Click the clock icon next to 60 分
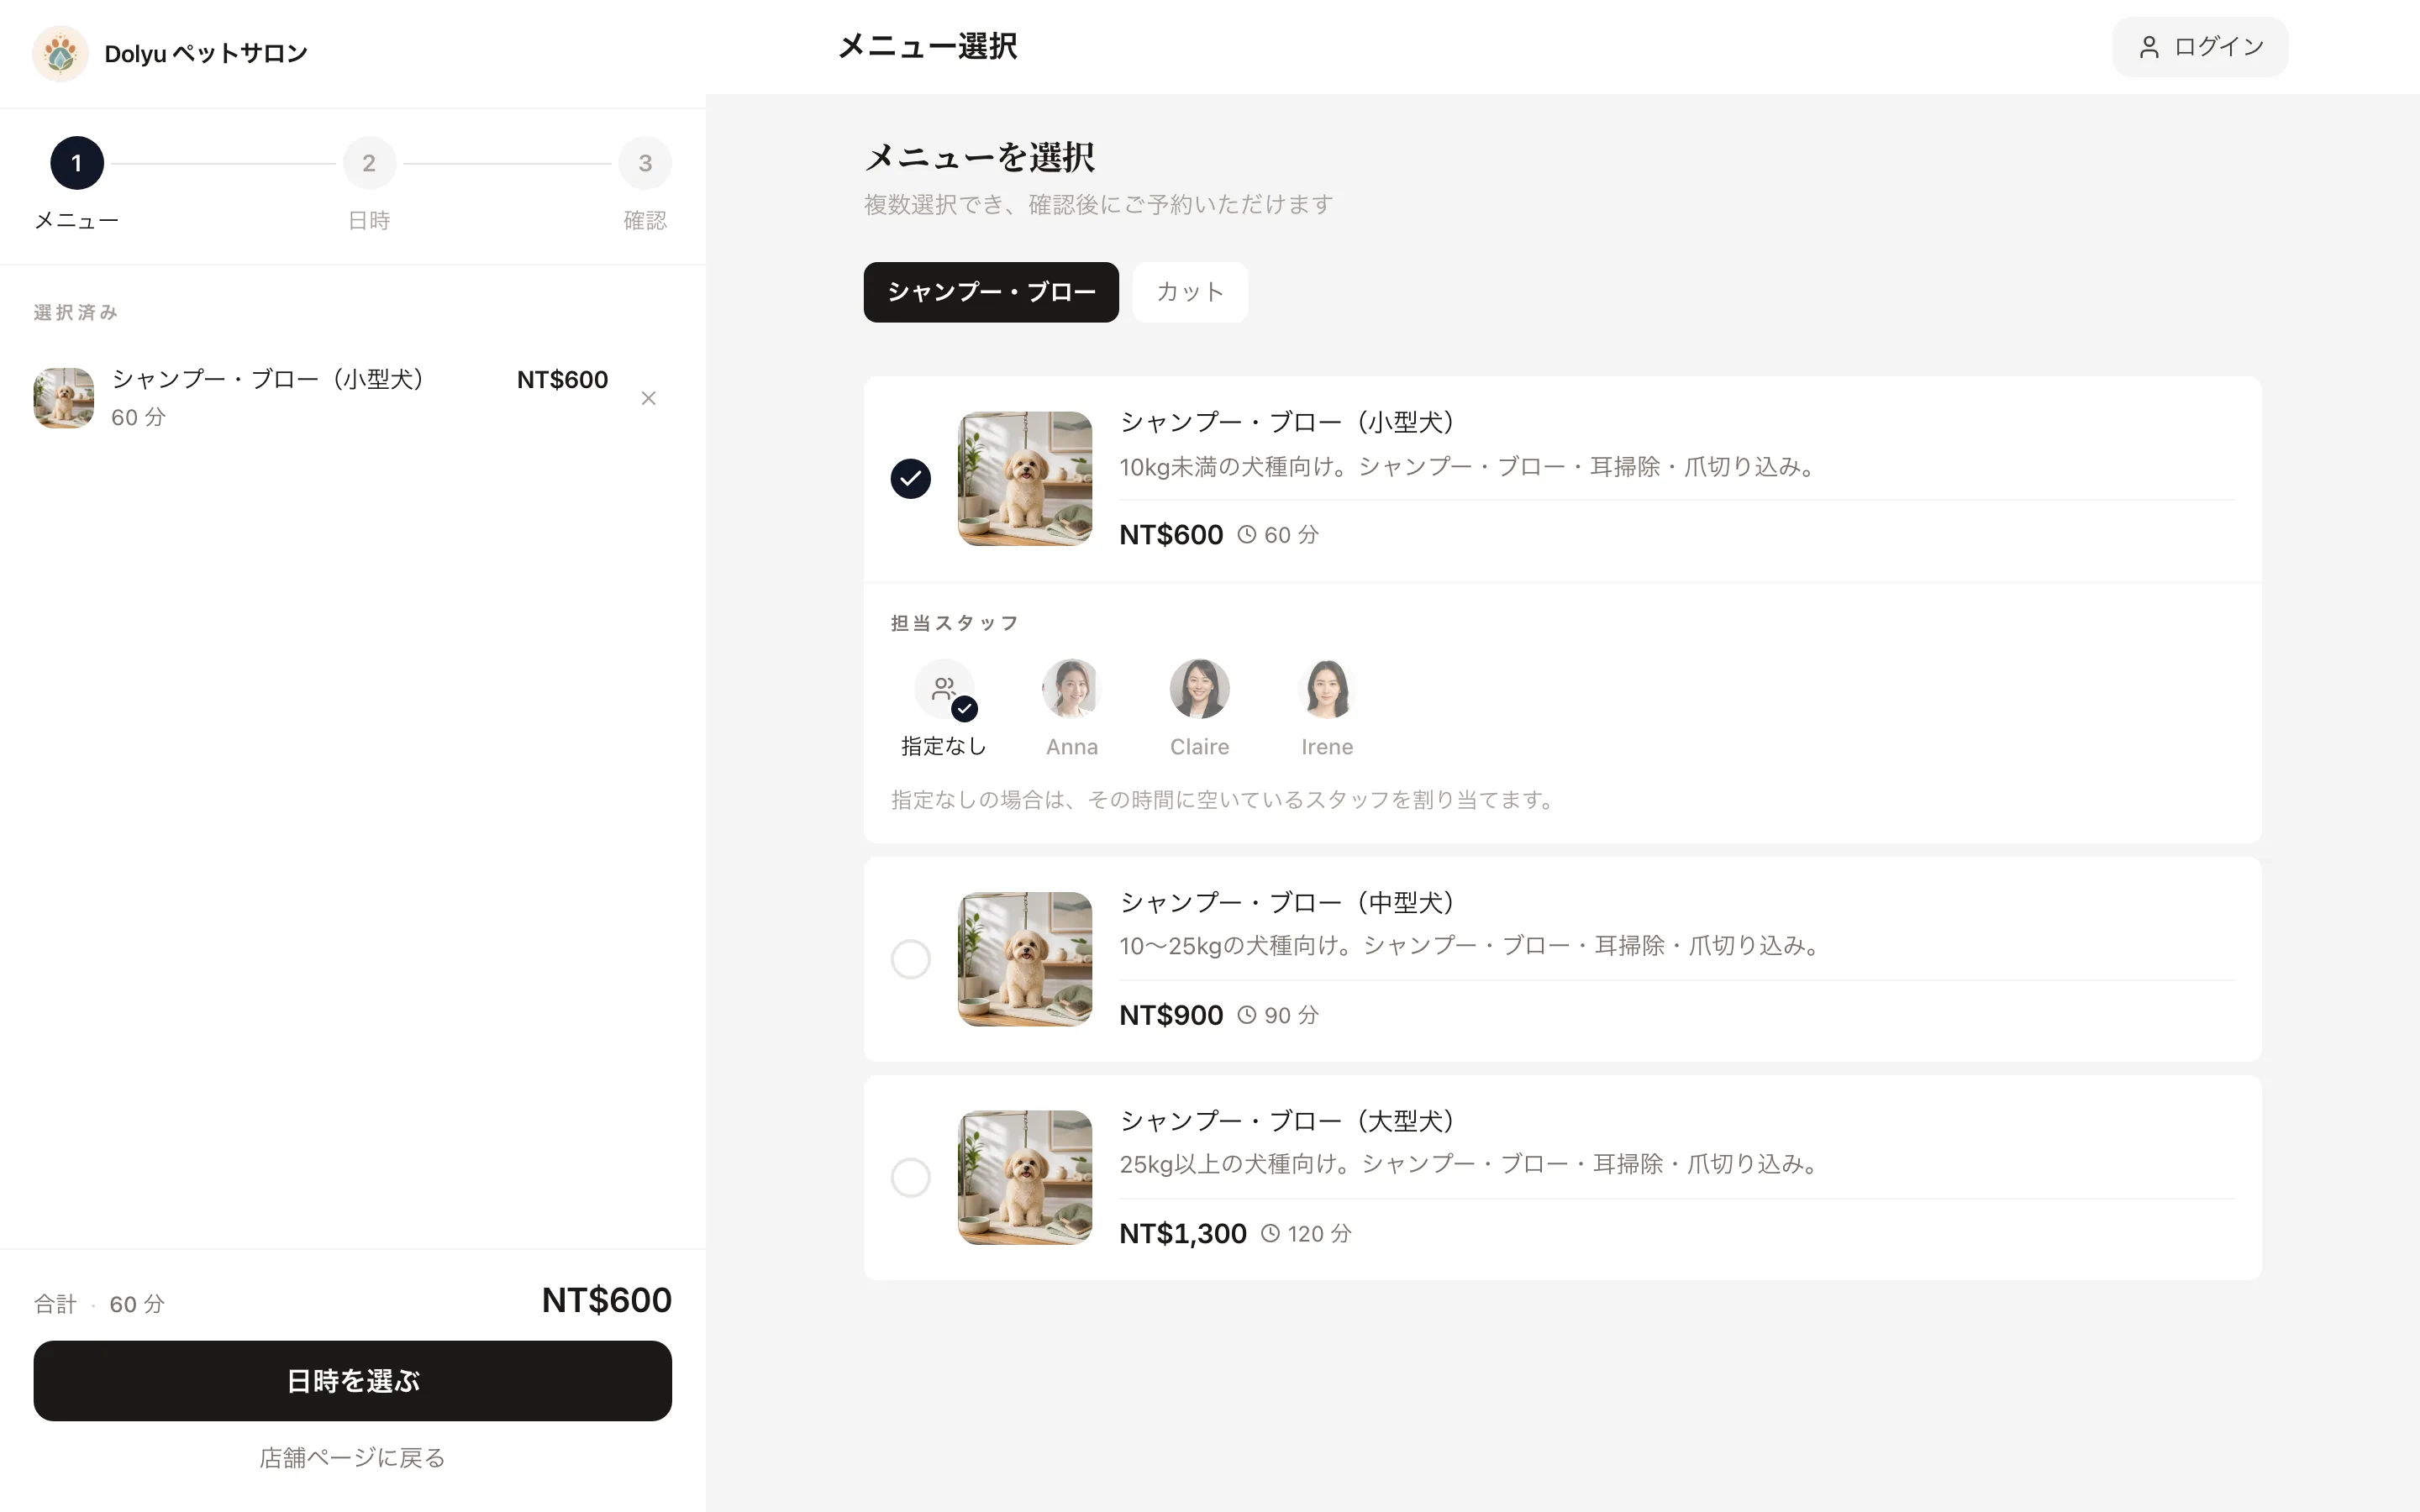This screenshot has height=1512, width=2420. [x=1247, y=534]
